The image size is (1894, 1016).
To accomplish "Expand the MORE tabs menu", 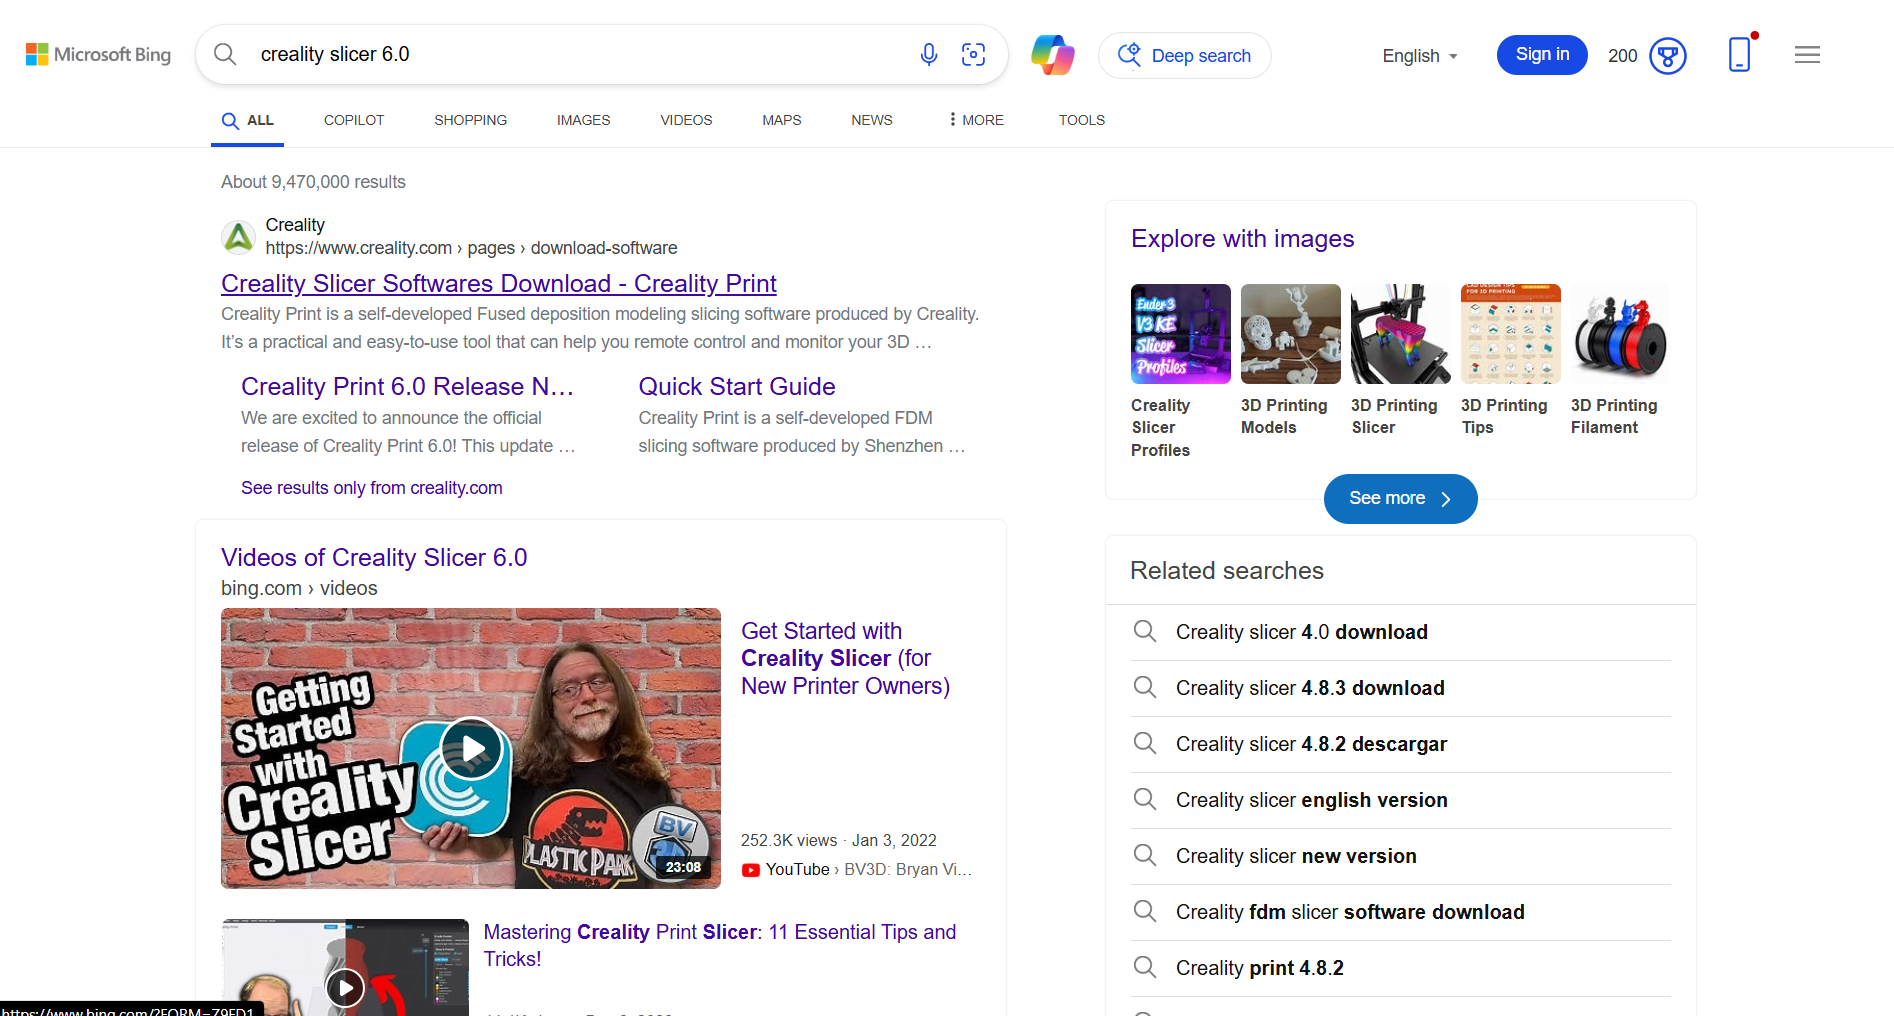I will [976, 120].
